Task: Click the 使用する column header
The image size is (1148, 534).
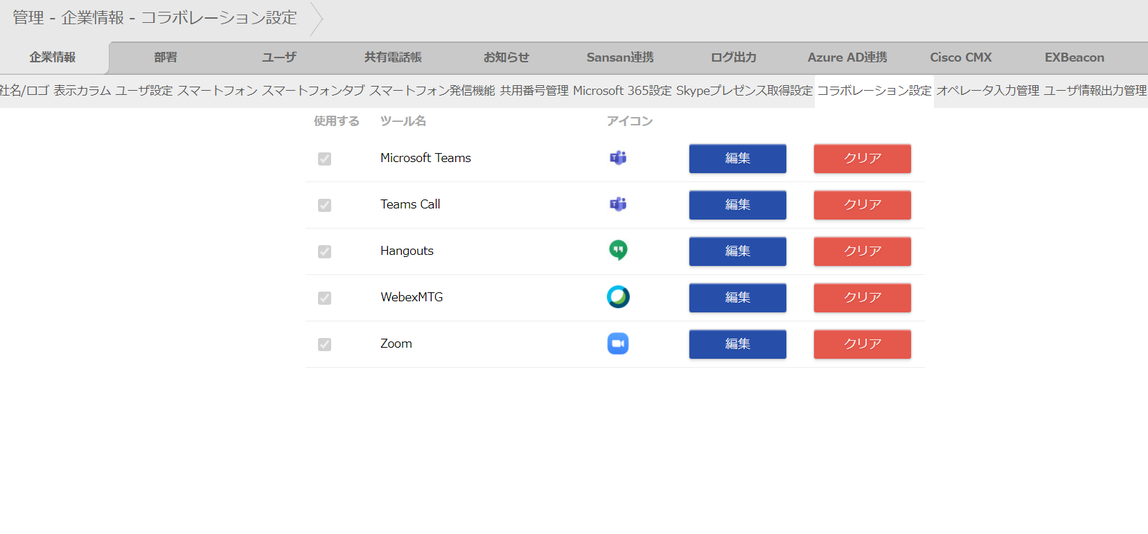Action: pyautogui.click(x=336, y=122)
